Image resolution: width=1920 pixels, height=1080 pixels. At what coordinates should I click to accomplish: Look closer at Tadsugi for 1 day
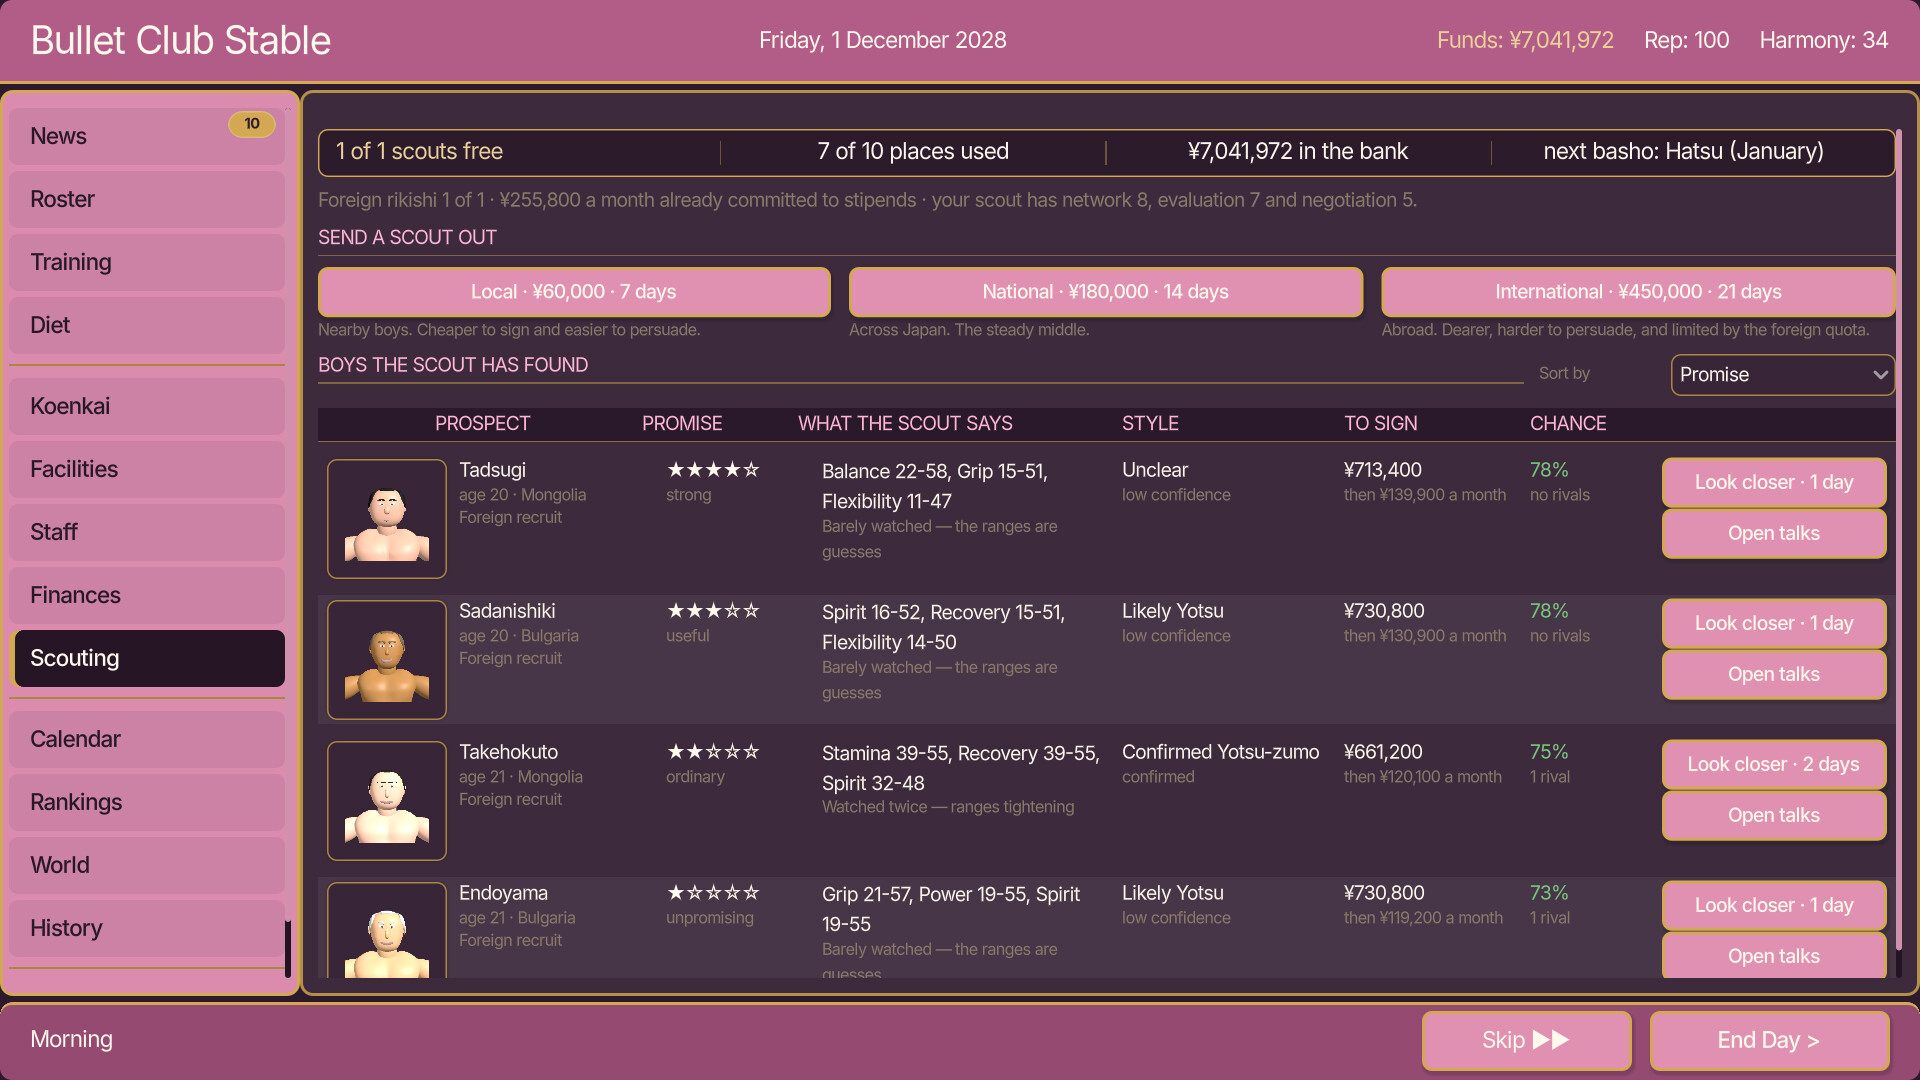pos(1774,483)
